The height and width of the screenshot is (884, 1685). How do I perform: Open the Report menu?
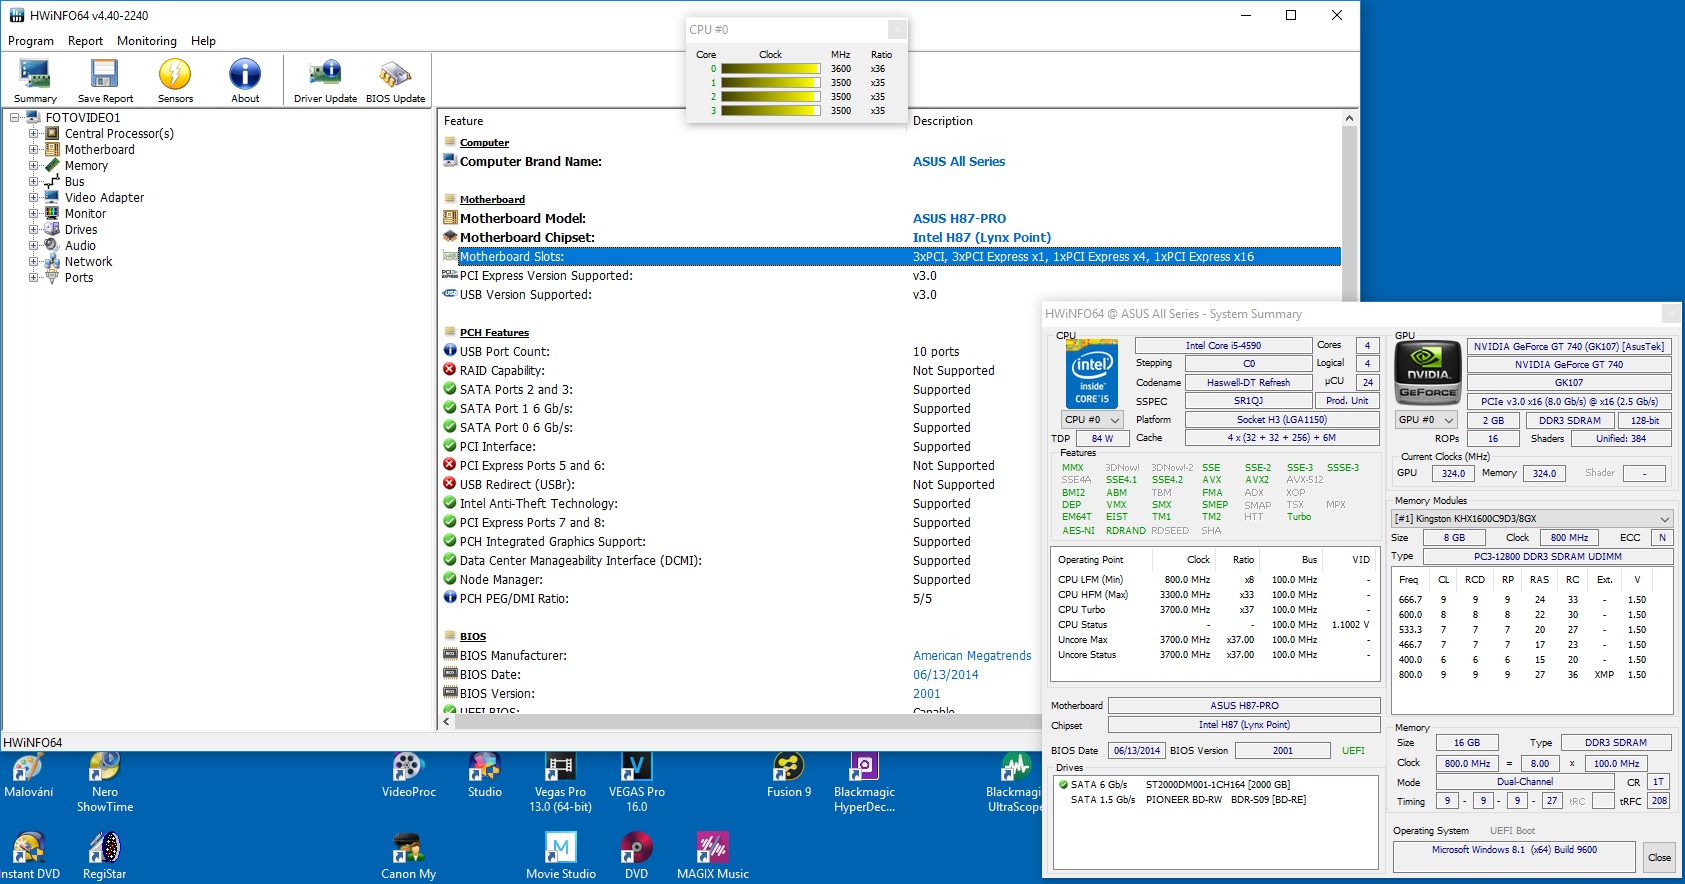pyautogui.click(x=85, y=41)
